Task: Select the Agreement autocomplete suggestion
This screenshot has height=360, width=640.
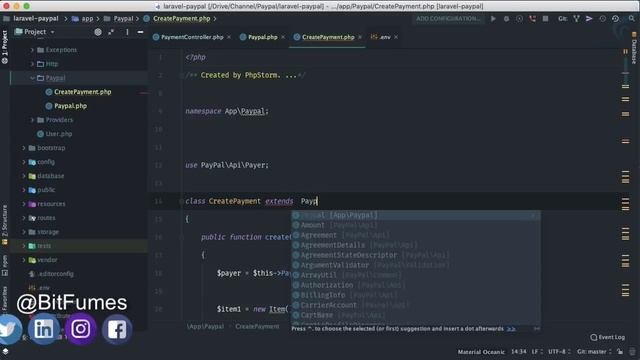Action: (x=416, y=236)
